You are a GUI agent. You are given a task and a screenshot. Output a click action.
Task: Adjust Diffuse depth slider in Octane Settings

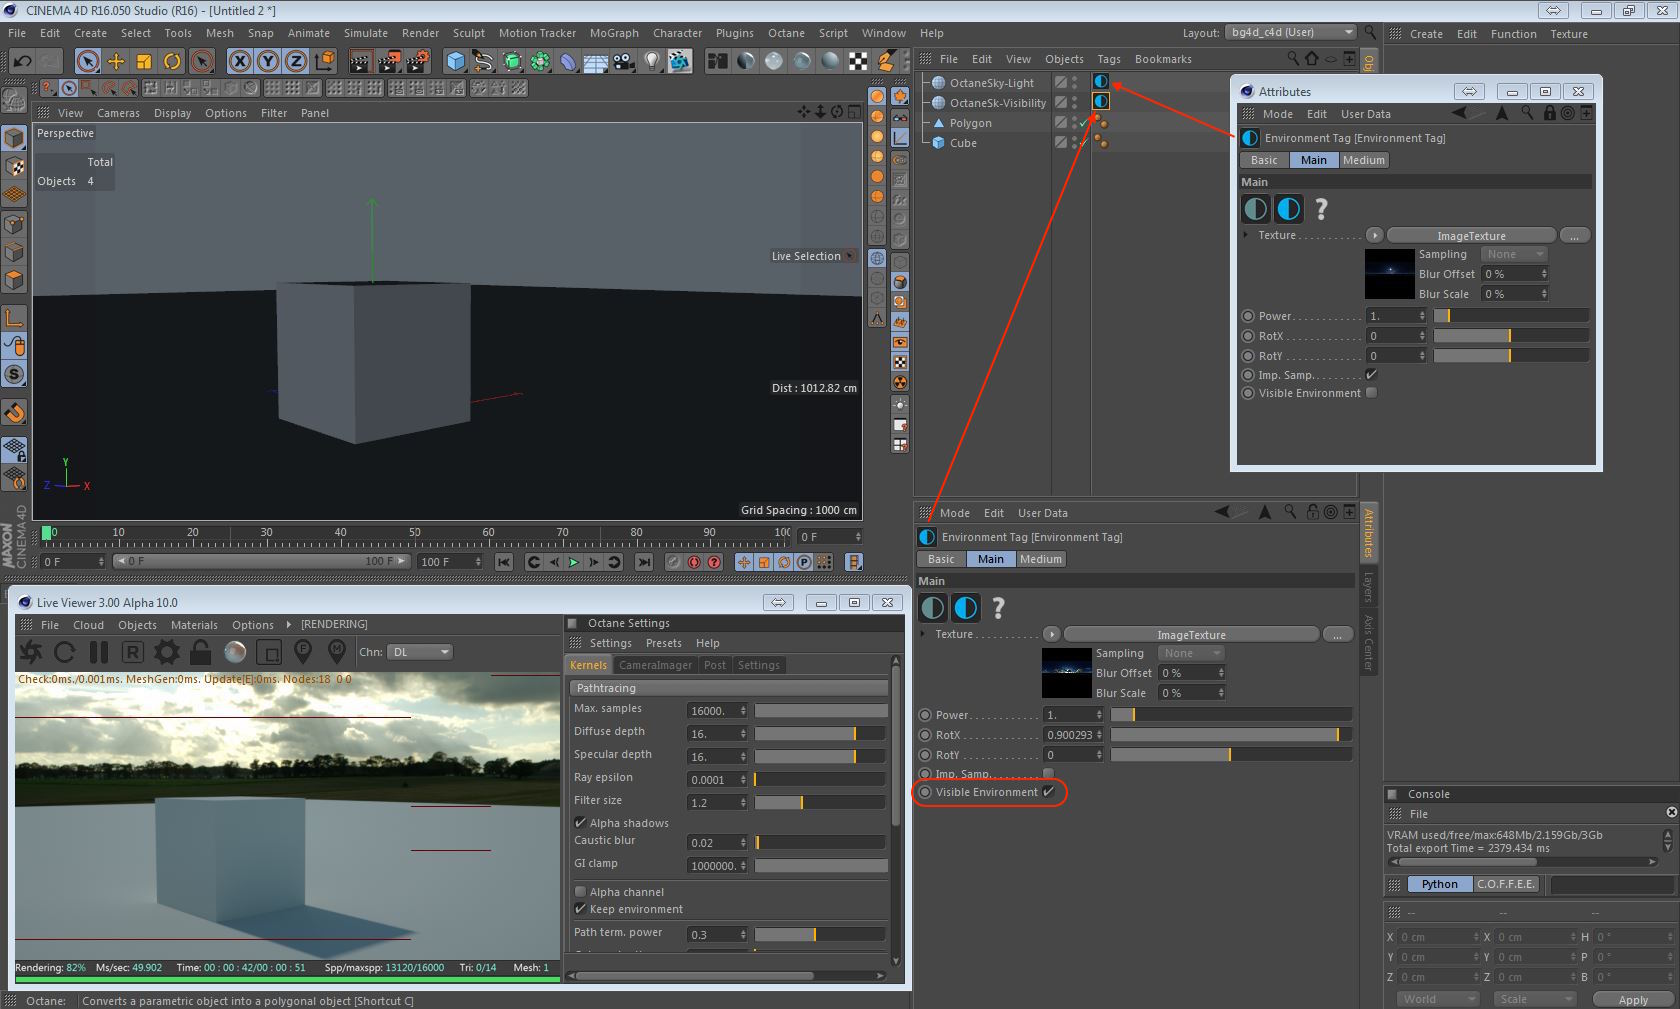pos(820,733)
